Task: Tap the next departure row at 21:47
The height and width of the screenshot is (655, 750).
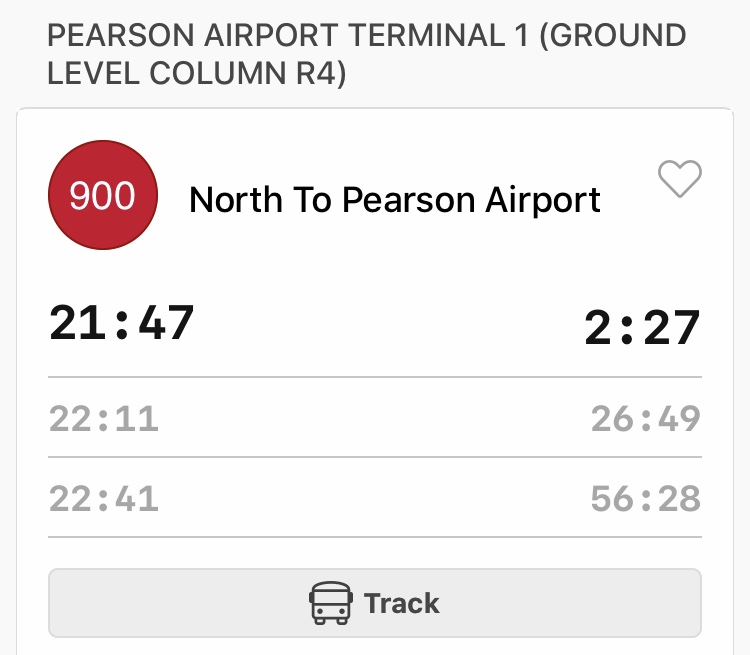Action: point(375,325)
